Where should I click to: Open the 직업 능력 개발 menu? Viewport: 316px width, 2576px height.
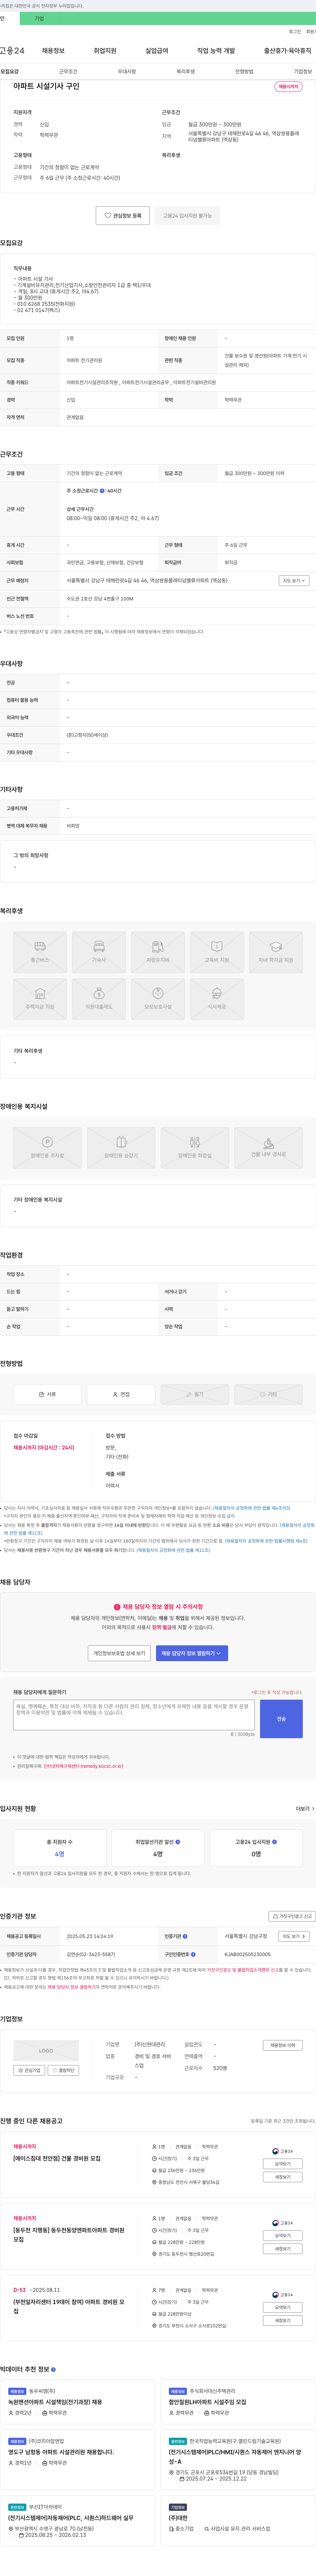[216, 51]
